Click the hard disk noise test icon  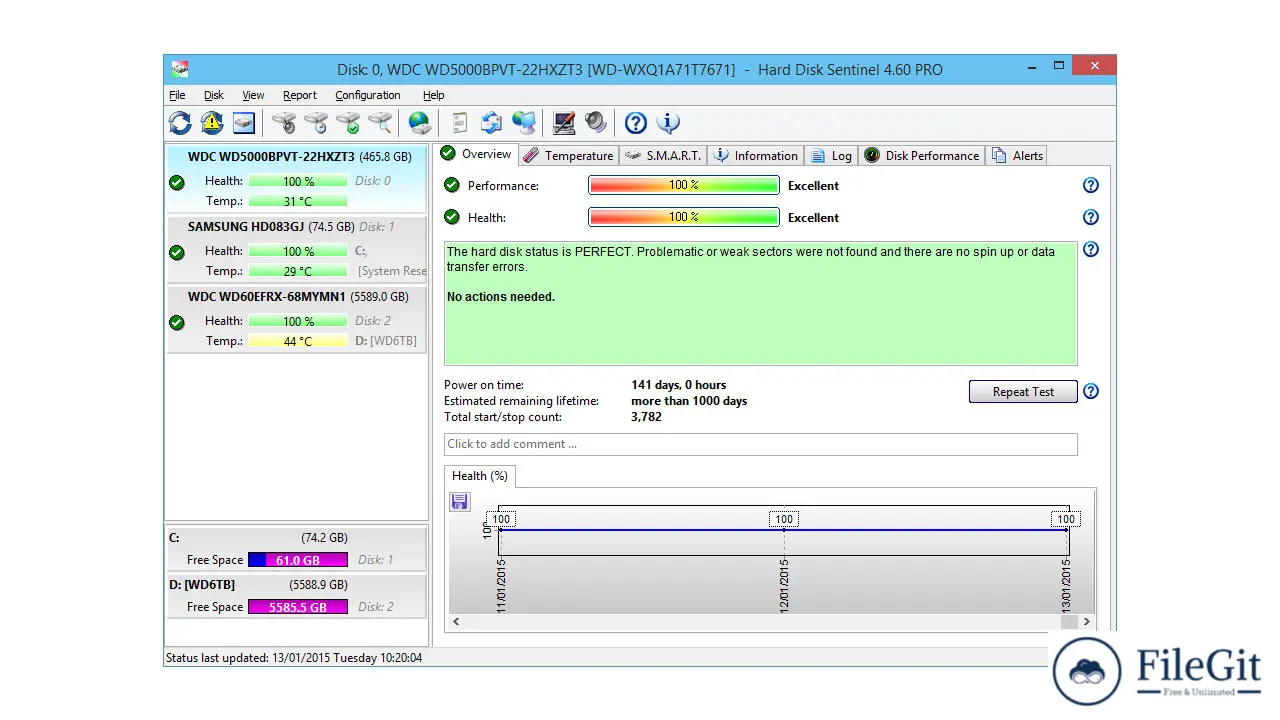pyautogui.click(x=284, y=123)
